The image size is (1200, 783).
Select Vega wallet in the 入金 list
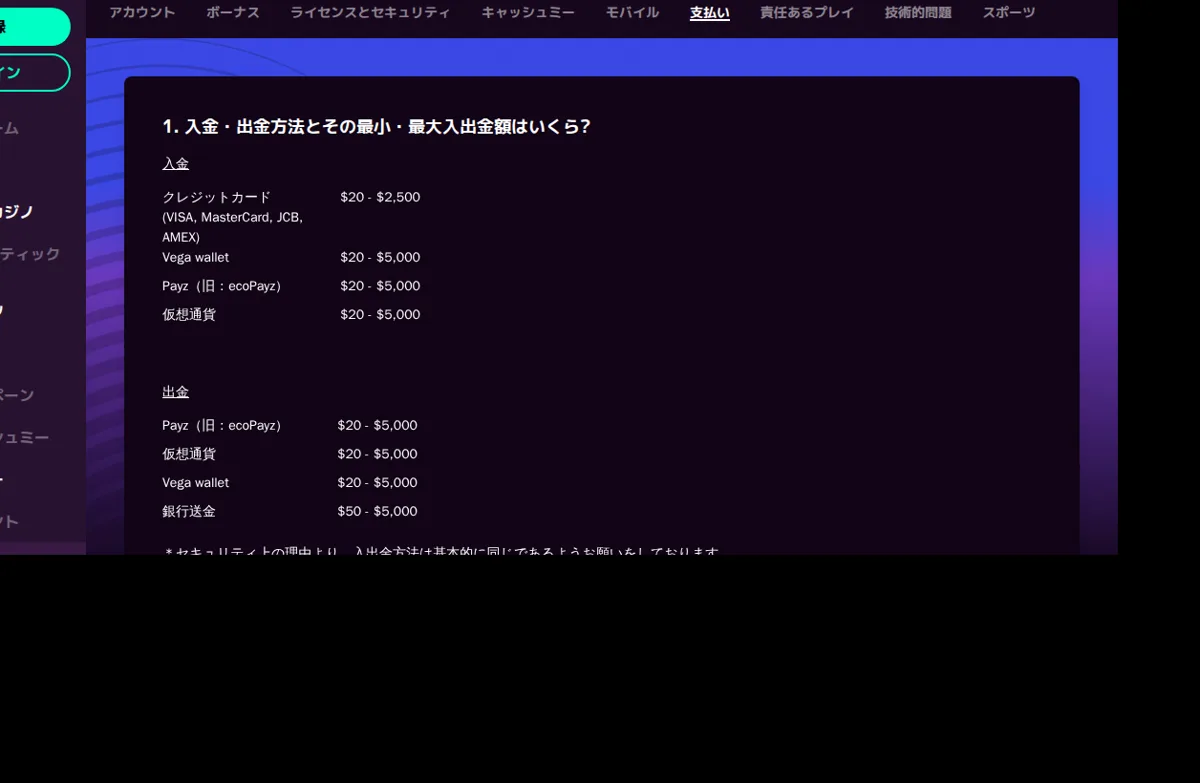195,257
